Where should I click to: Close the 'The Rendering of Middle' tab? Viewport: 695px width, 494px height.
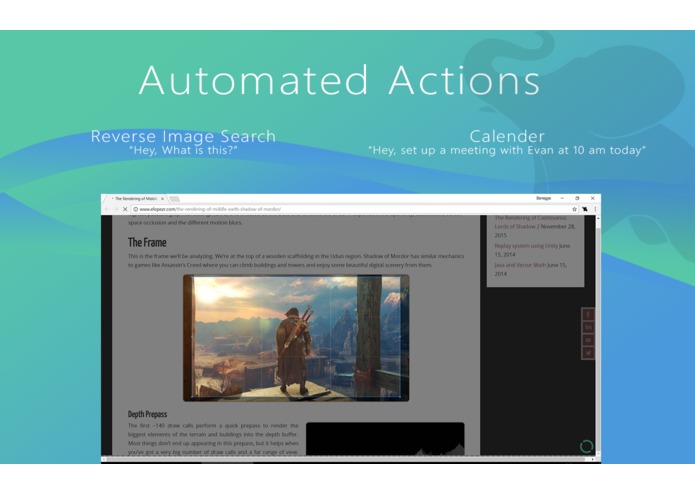[x=162, y=199]
